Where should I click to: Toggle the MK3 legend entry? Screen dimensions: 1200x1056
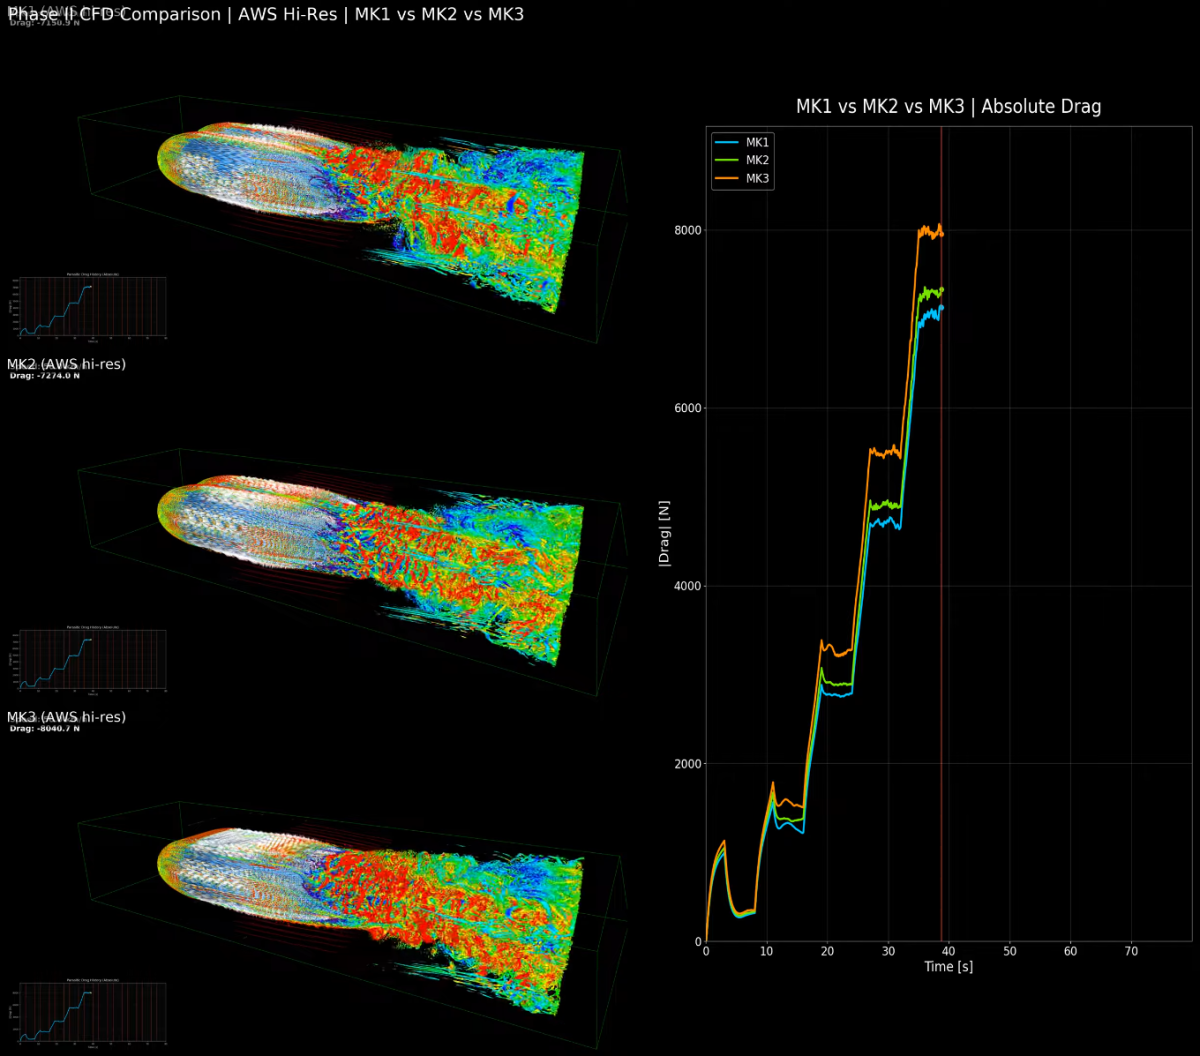755,178
